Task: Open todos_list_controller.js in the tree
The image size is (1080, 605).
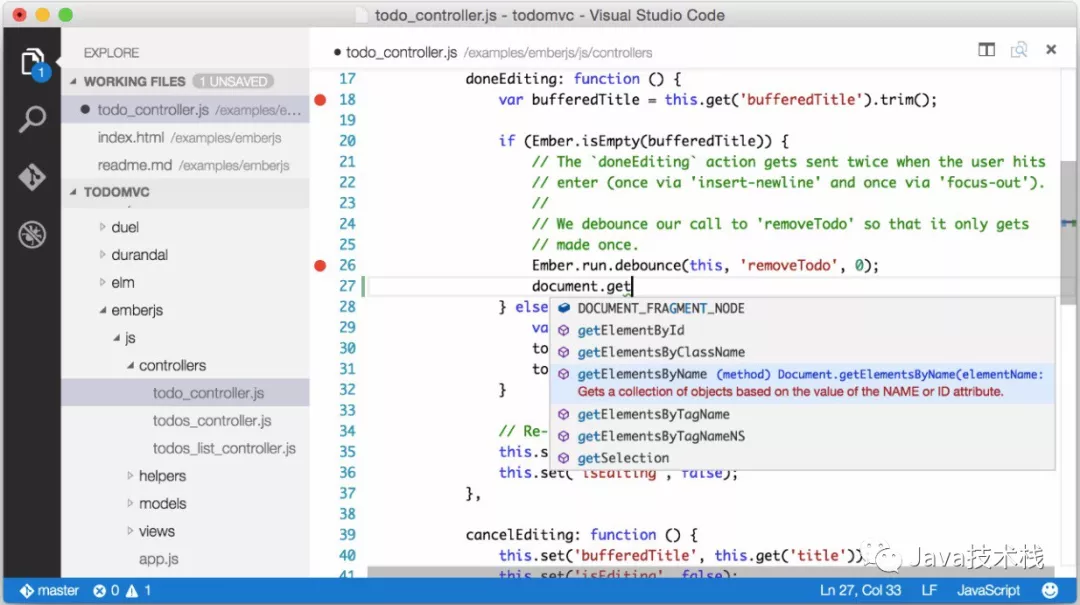Action: tap(185, 448)
